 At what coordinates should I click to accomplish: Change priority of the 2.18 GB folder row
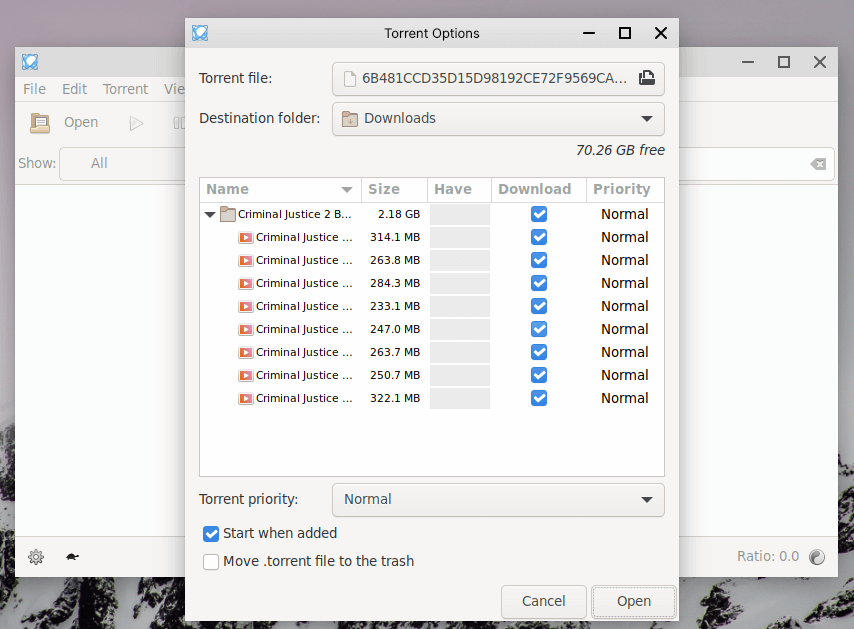(624, 214)
